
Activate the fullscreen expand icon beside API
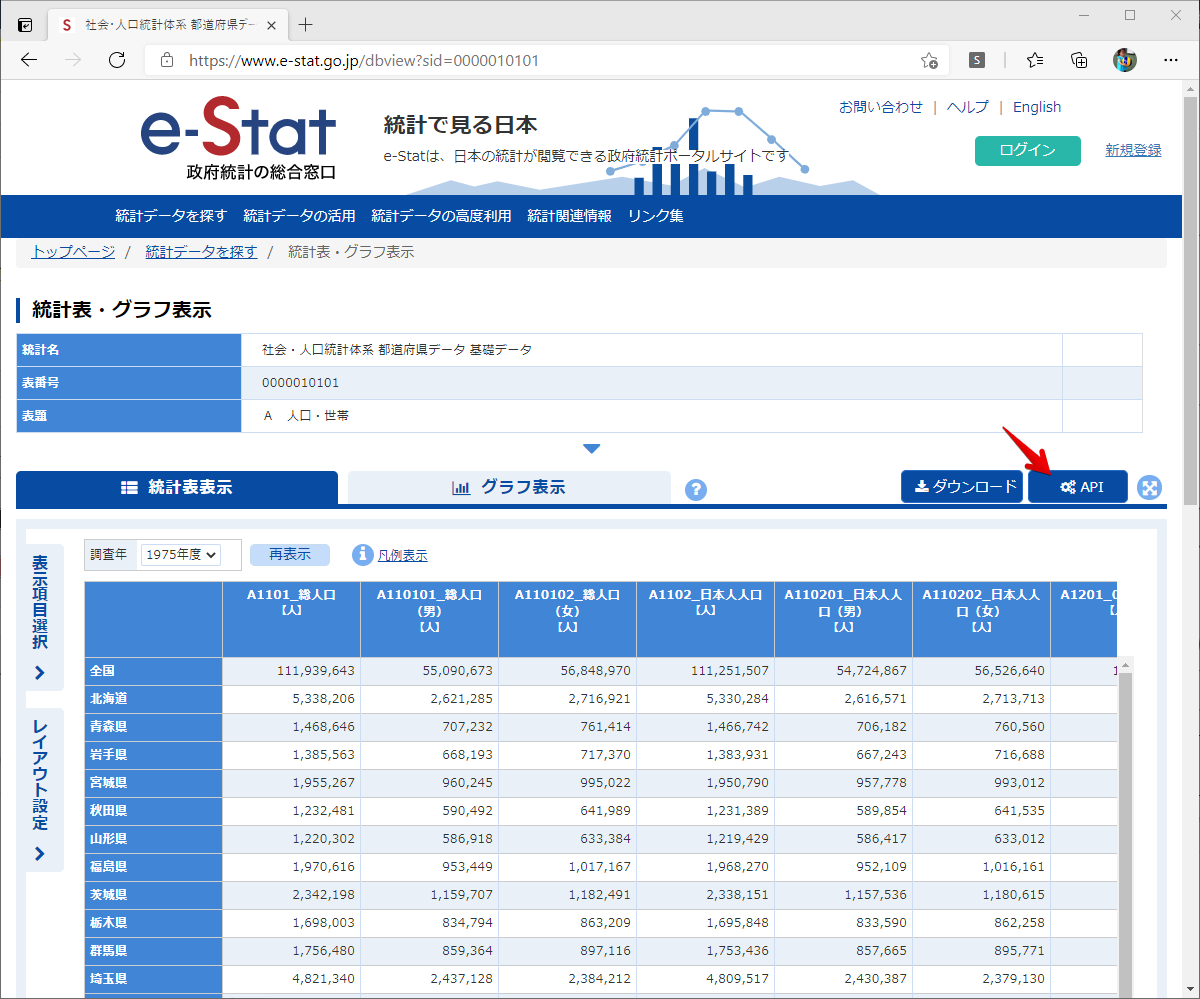point(1149,487)
